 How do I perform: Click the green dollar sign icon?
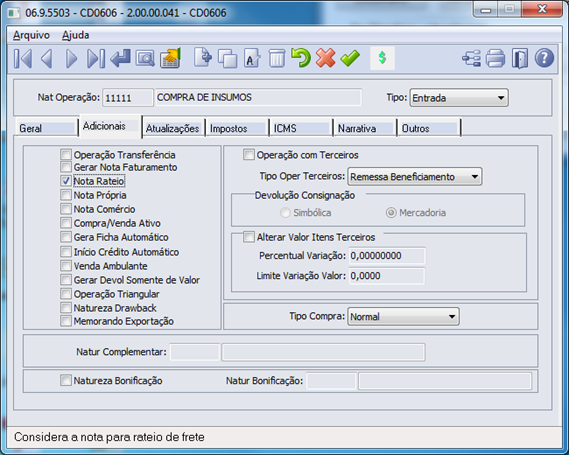382,58
